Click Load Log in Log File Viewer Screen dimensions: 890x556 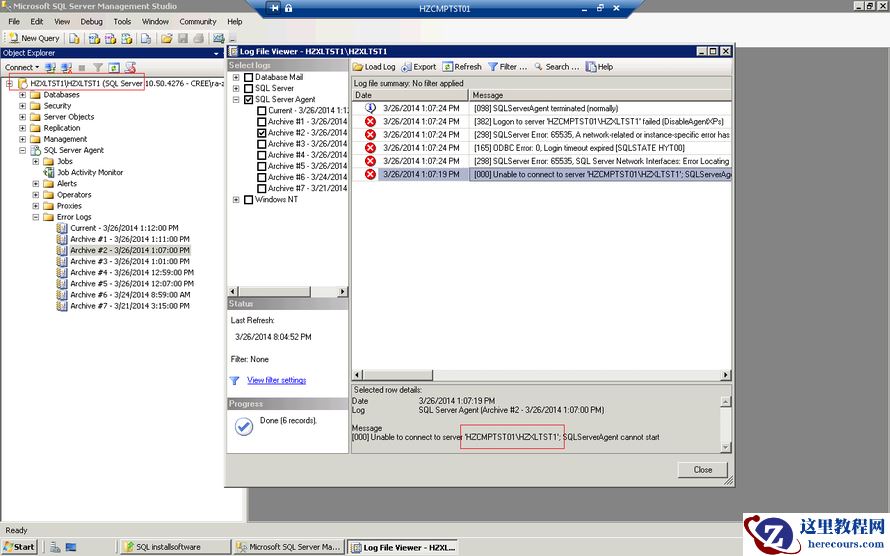[x=374, y=67]
